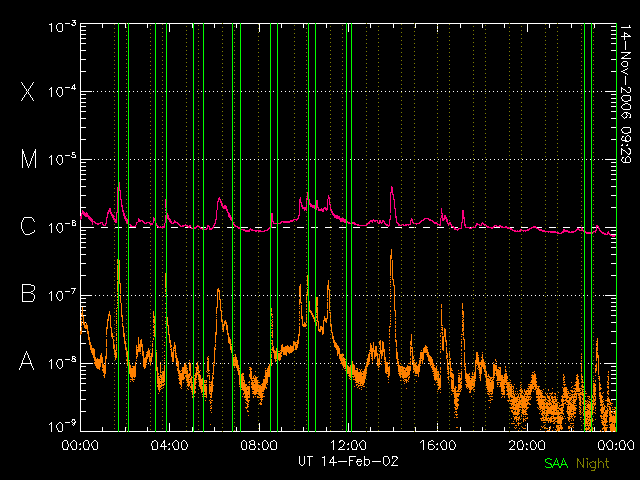Click the Night legend label
The height and width of the screenshot is (480, 640).
593,464
